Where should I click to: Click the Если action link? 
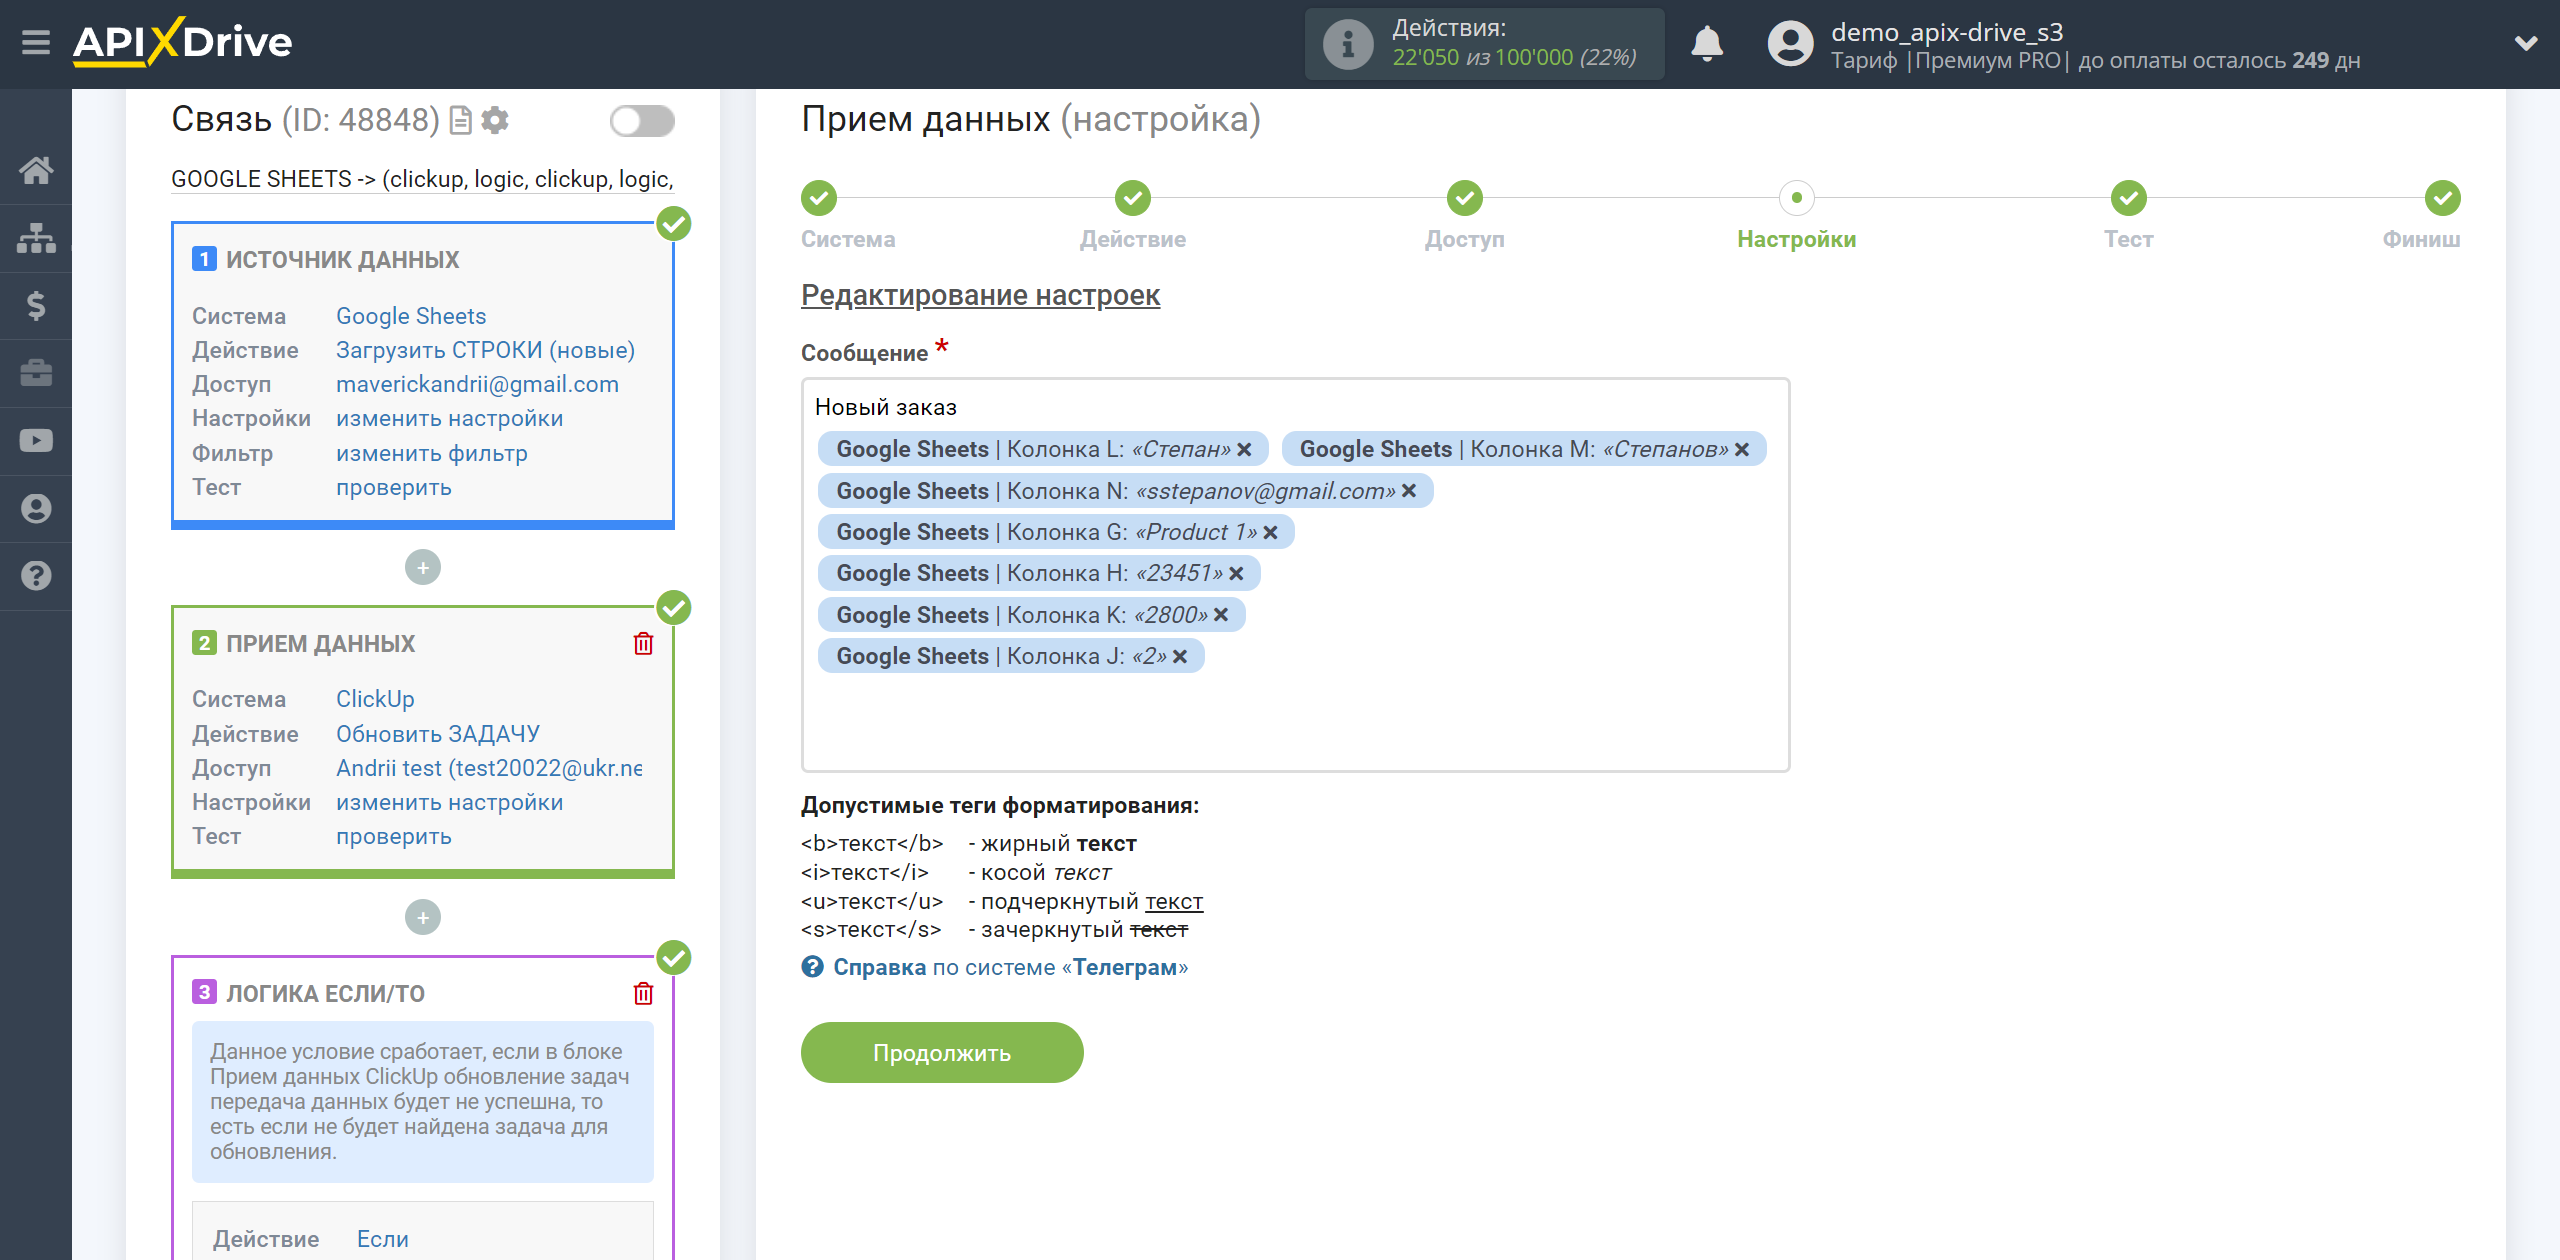(383, 1239)
